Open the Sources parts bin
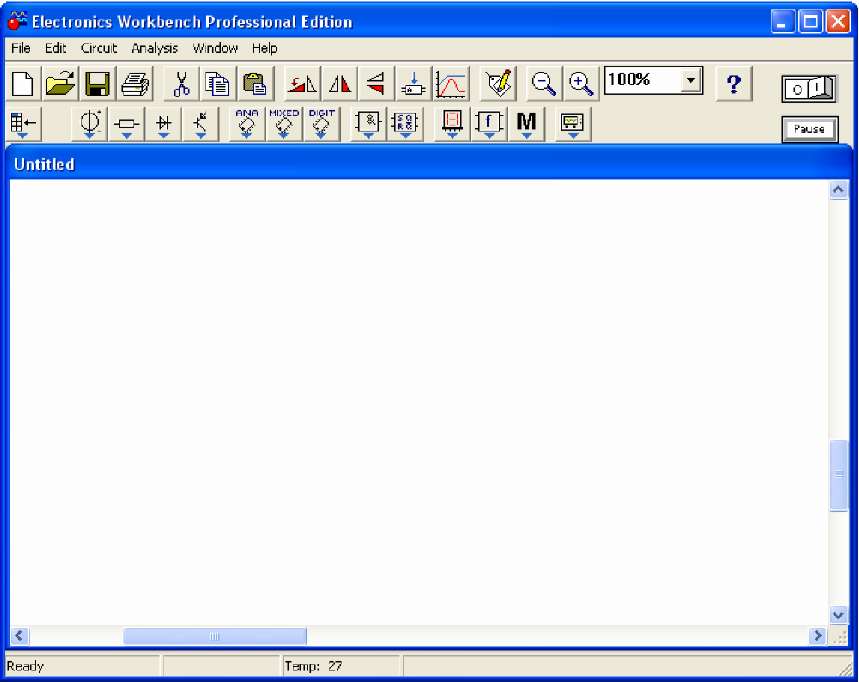This screenshot has width=859, height=682. (90, 124)
